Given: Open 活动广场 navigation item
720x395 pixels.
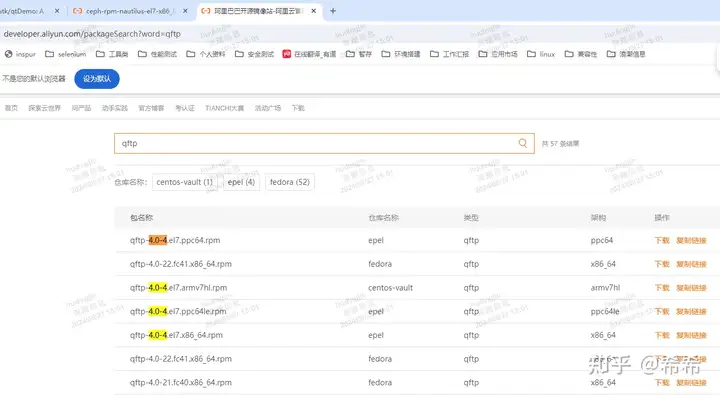Looking at the screenshot, I should [x=268, y=108].
